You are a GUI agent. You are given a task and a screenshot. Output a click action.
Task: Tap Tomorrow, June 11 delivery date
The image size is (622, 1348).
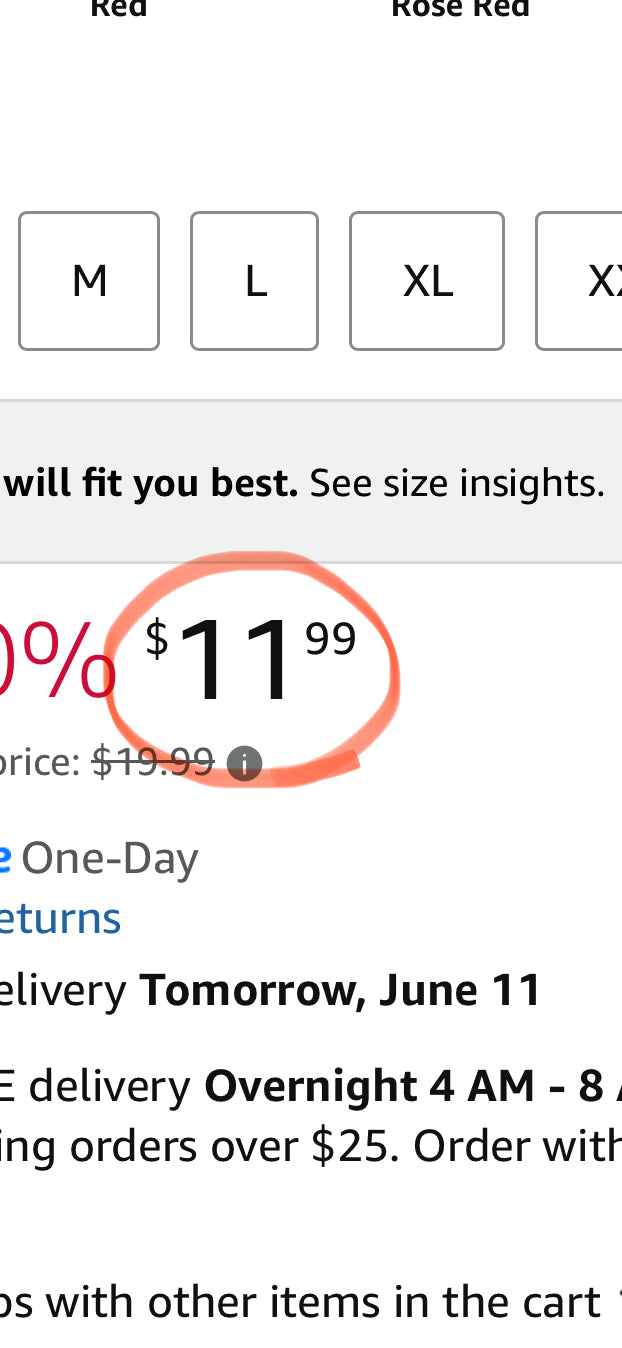(341, 990)
